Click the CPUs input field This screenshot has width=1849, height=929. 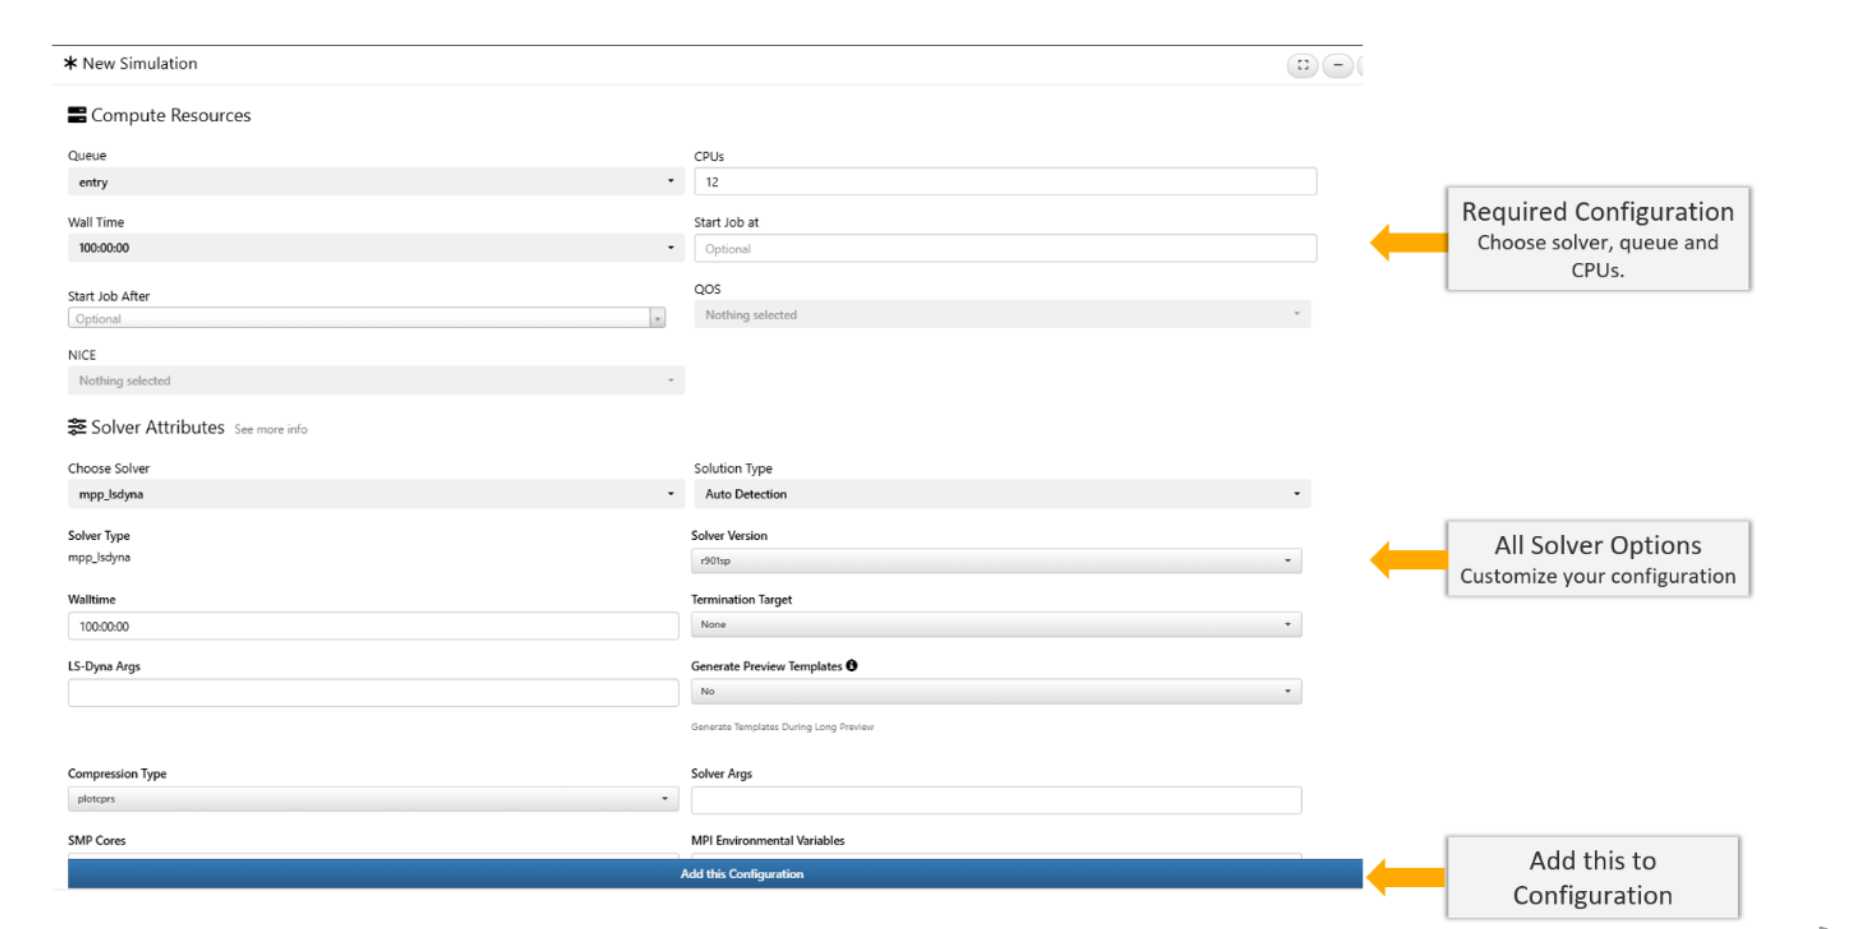pos(1004,182)
